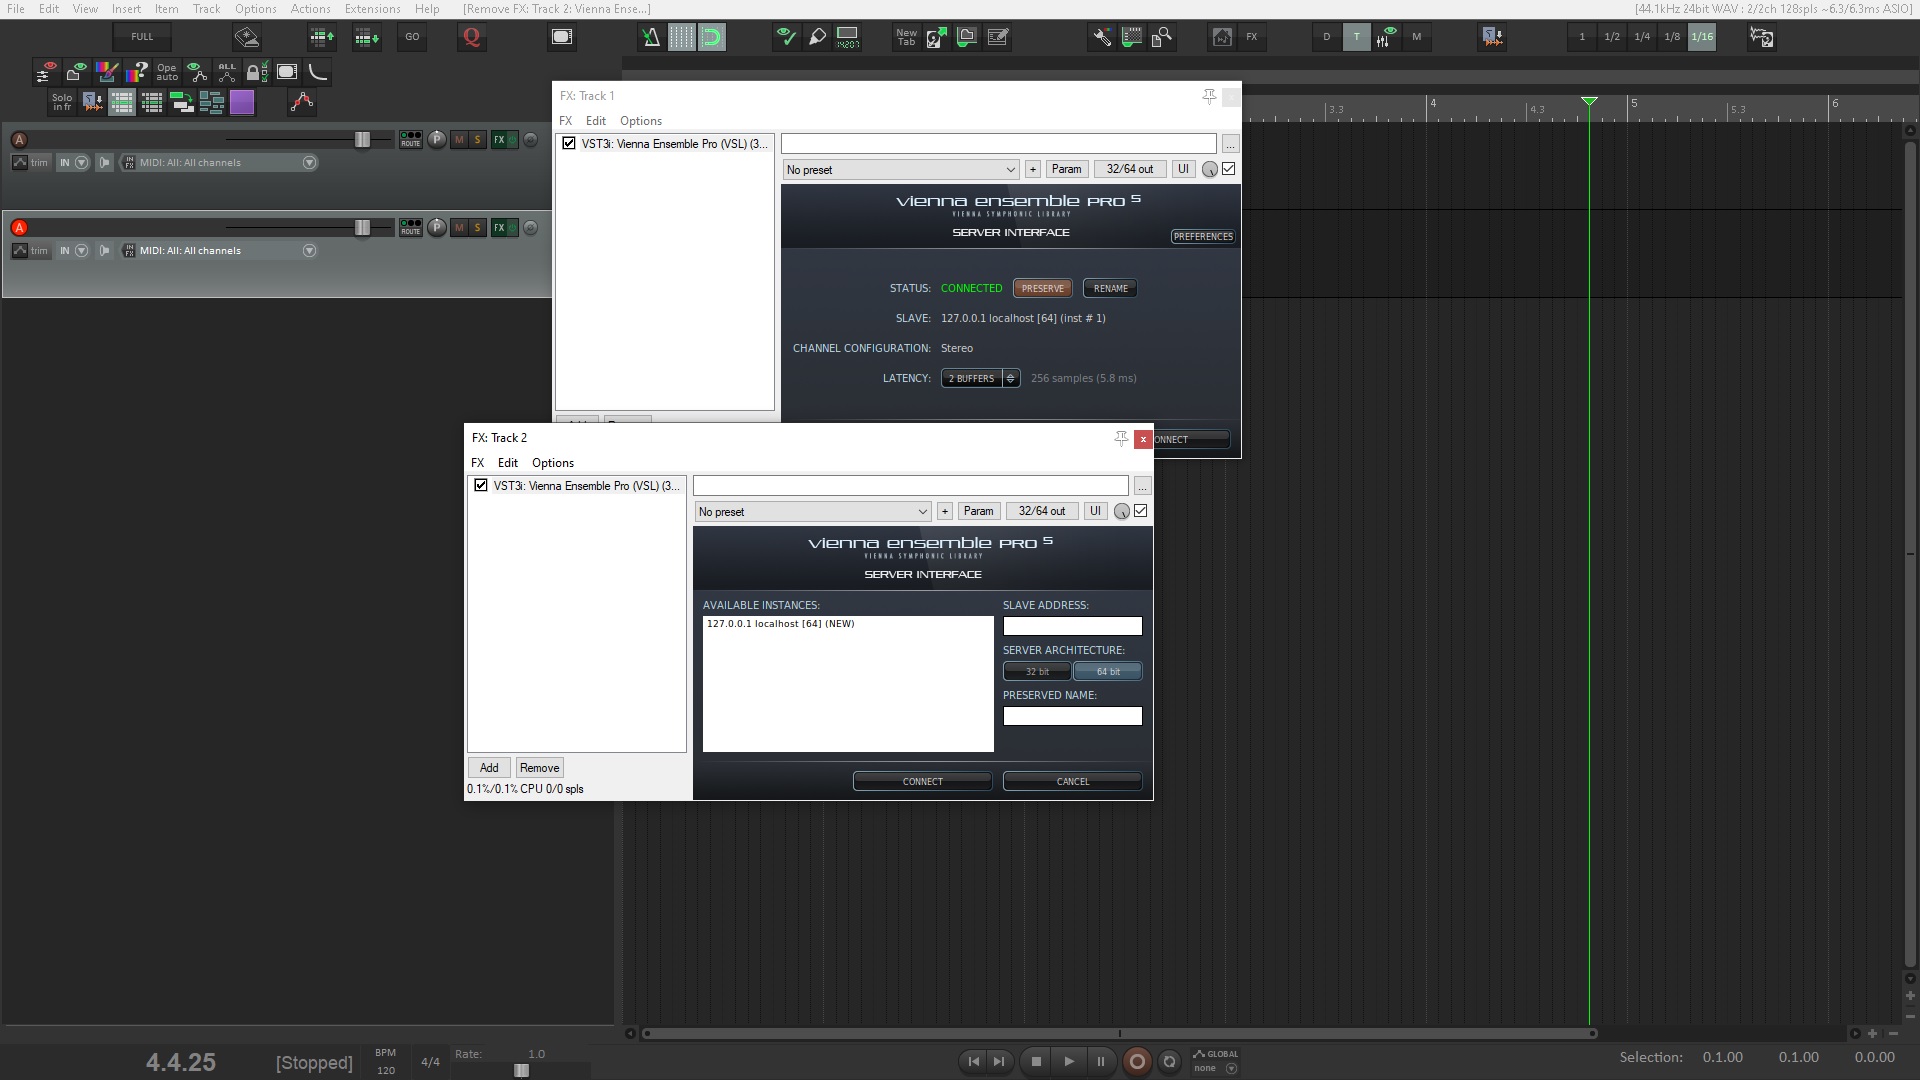This screenshot has height=1080, width=1920.
Task: Click the red Q toolbar icon
Action: pos(471,37)
